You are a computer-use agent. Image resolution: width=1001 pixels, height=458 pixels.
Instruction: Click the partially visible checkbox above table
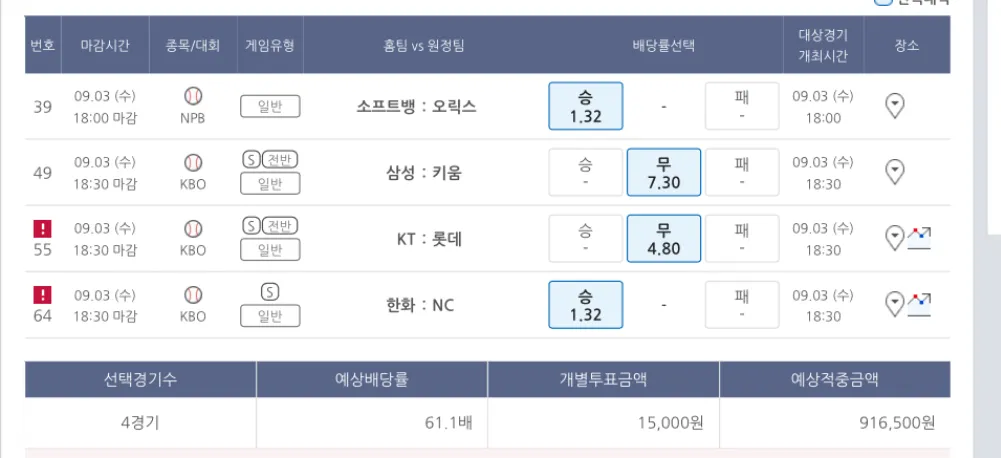click(883, 2)
